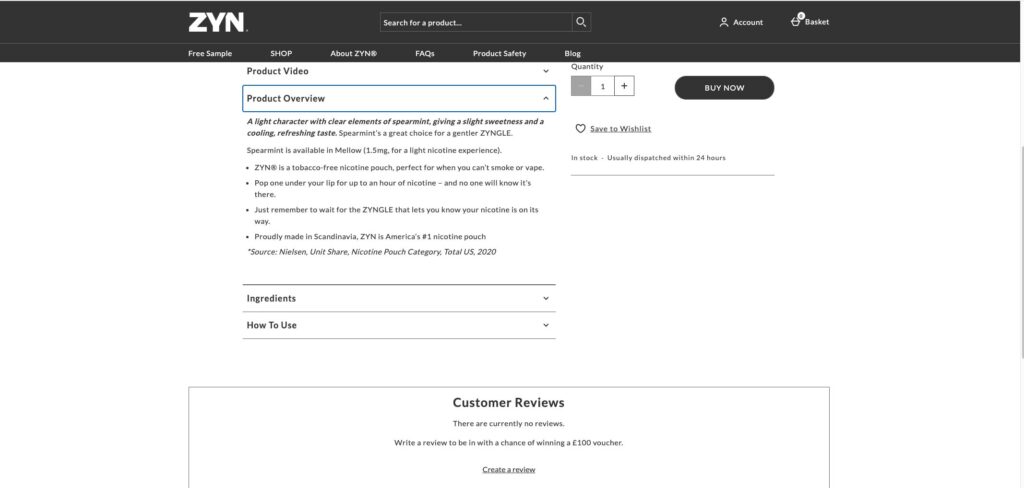The image size is (1024, 488).
Task: Click the search magnifier icon
Action: [x=581, y=22]
